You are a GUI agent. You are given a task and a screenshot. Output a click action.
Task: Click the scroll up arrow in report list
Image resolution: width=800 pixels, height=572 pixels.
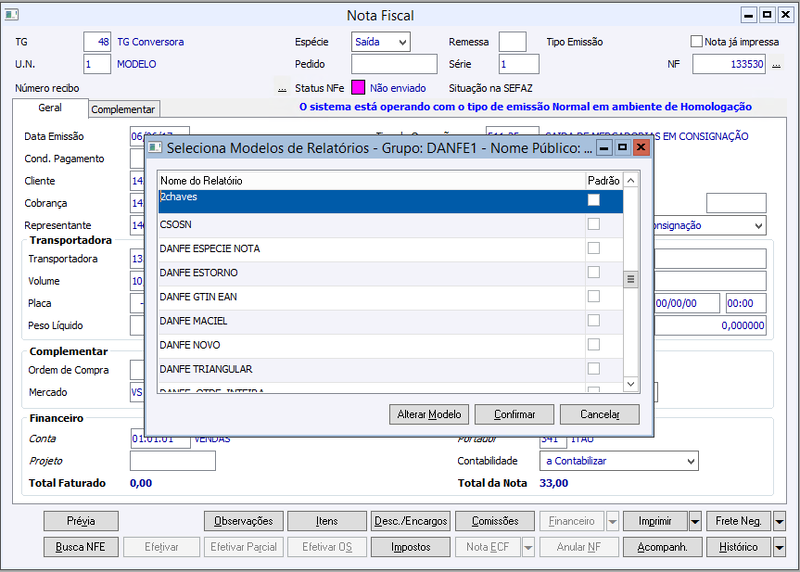tap(631, 181)
